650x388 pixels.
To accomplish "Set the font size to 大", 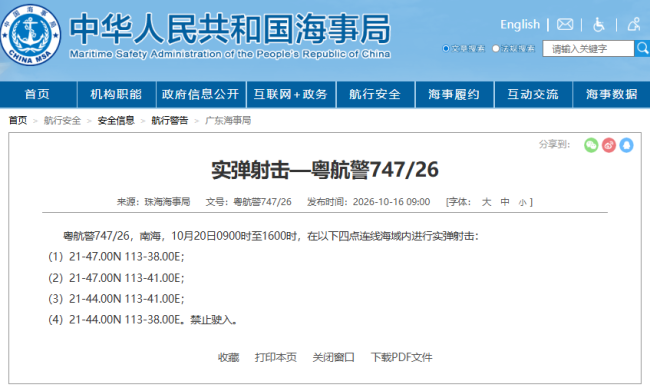I will pyautogui.click(x=486, y=202).
